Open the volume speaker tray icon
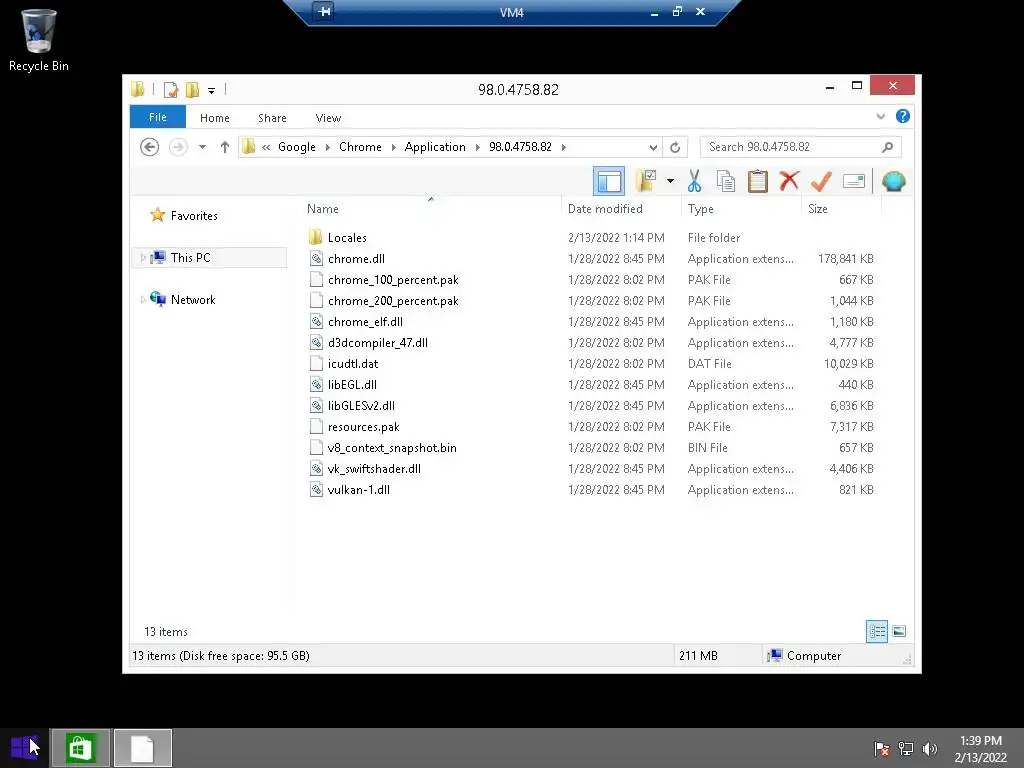 pos(929,748)
